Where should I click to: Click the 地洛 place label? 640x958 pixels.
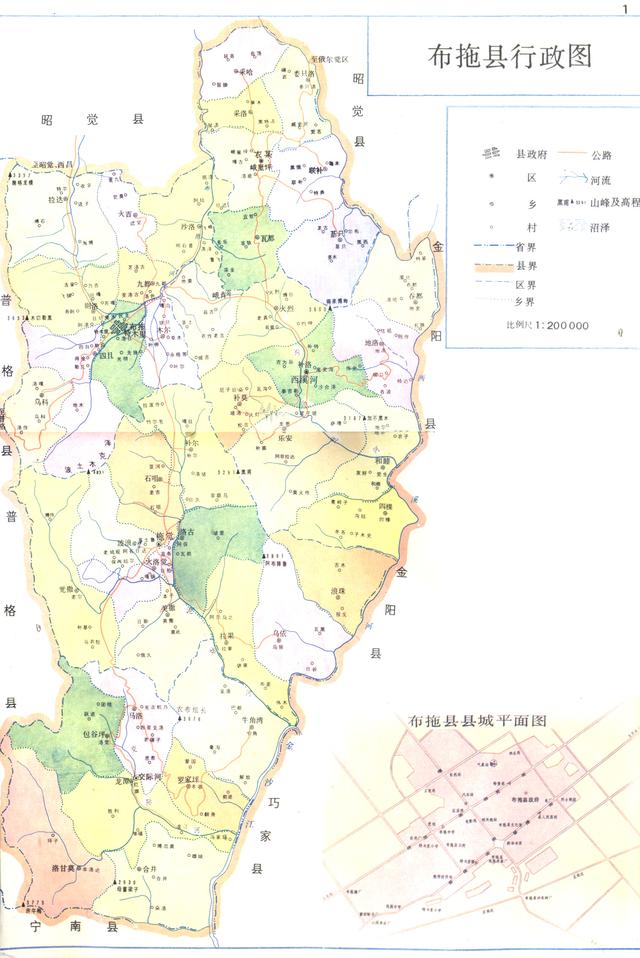tap(372, 343)
